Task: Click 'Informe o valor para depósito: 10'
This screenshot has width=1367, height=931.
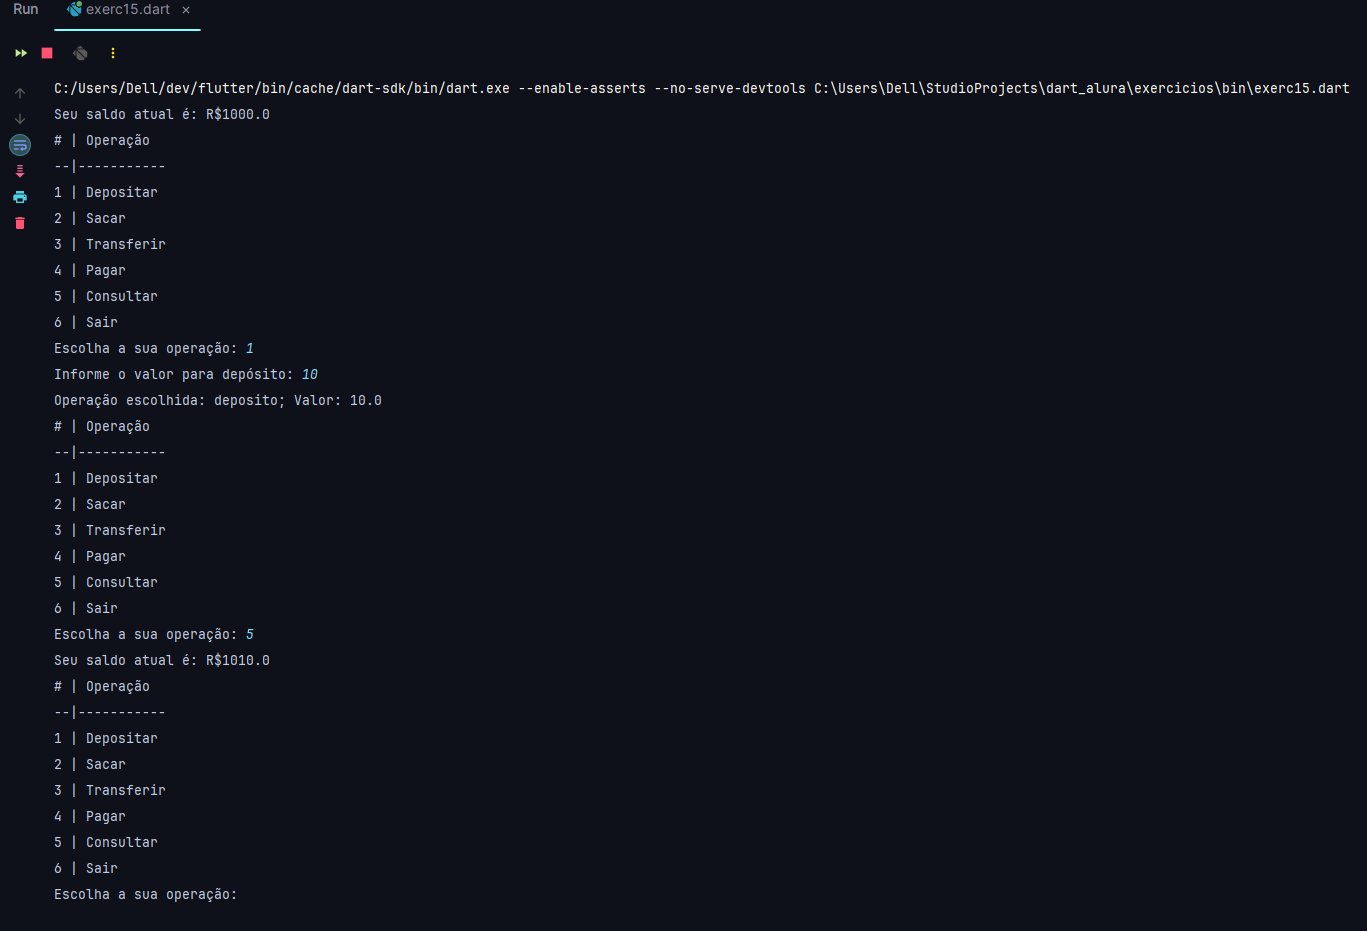Action: [x=186, y=374]
